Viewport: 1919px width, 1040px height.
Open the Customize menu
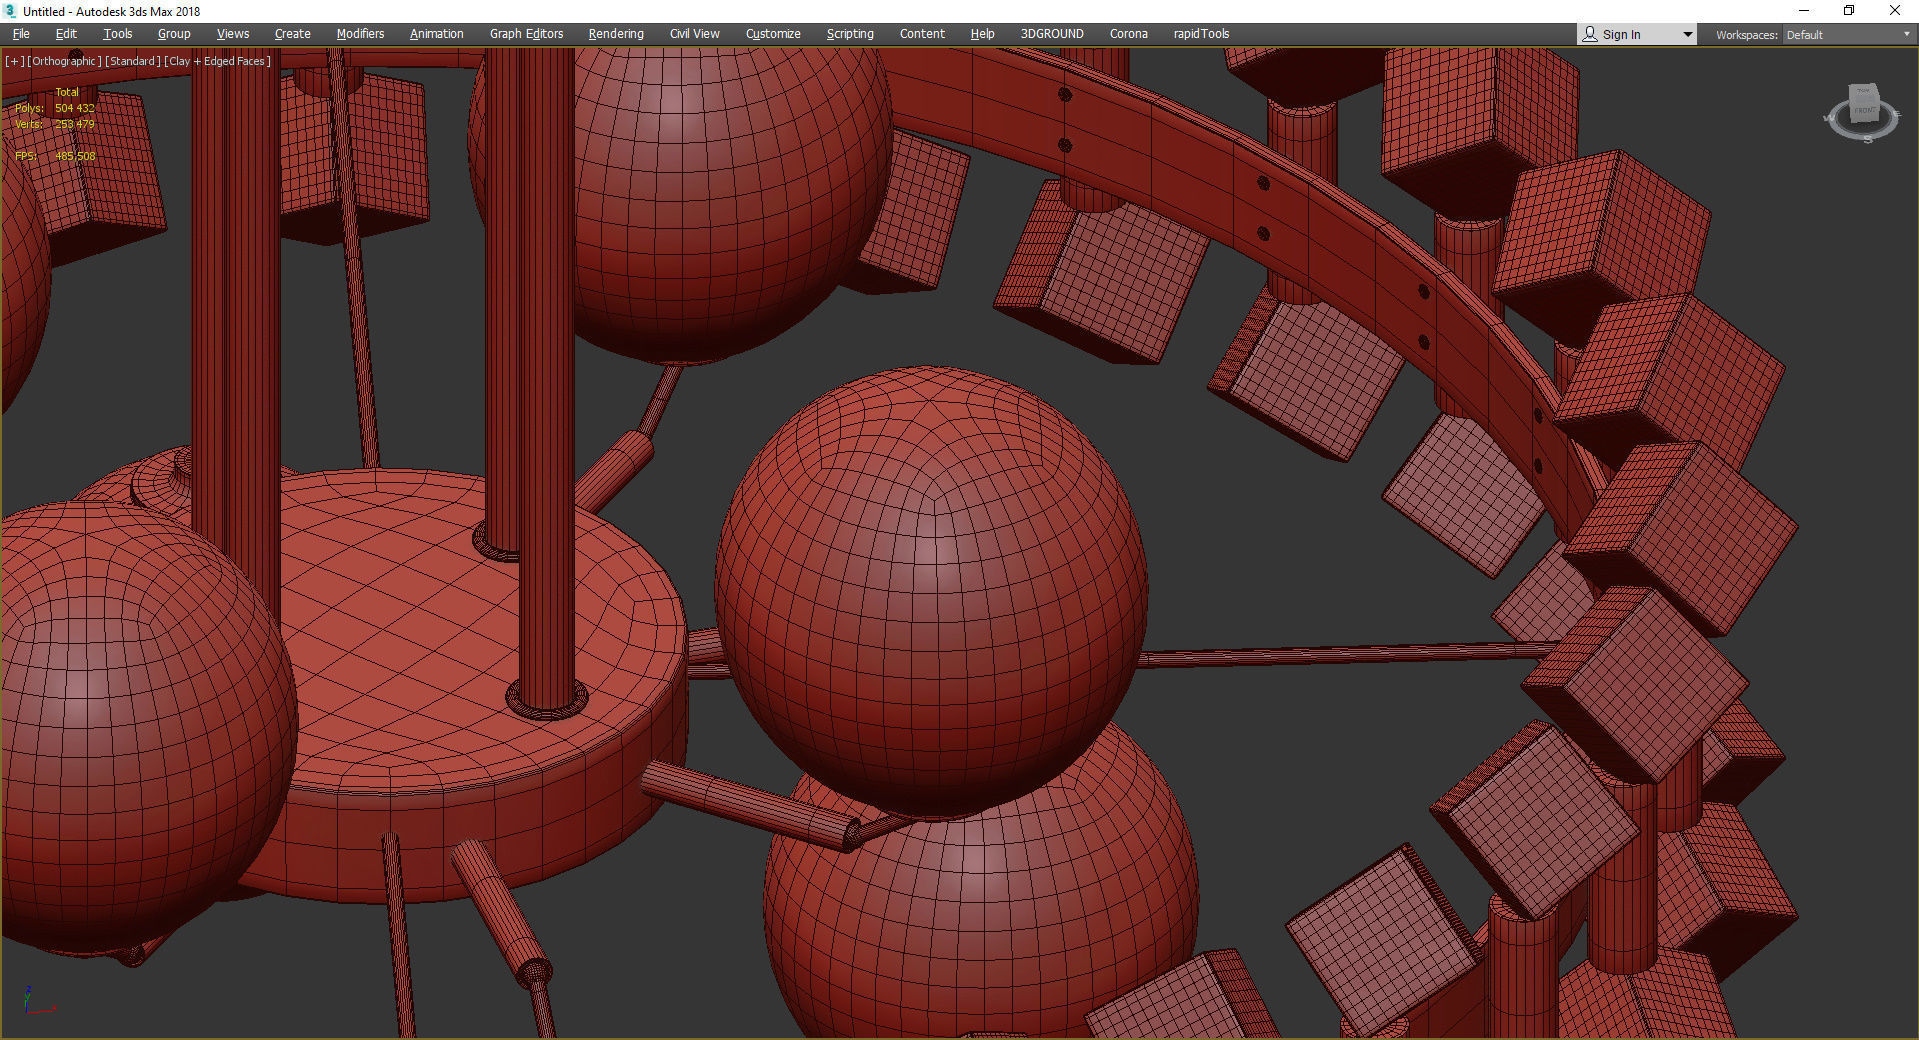coord(773,34)
